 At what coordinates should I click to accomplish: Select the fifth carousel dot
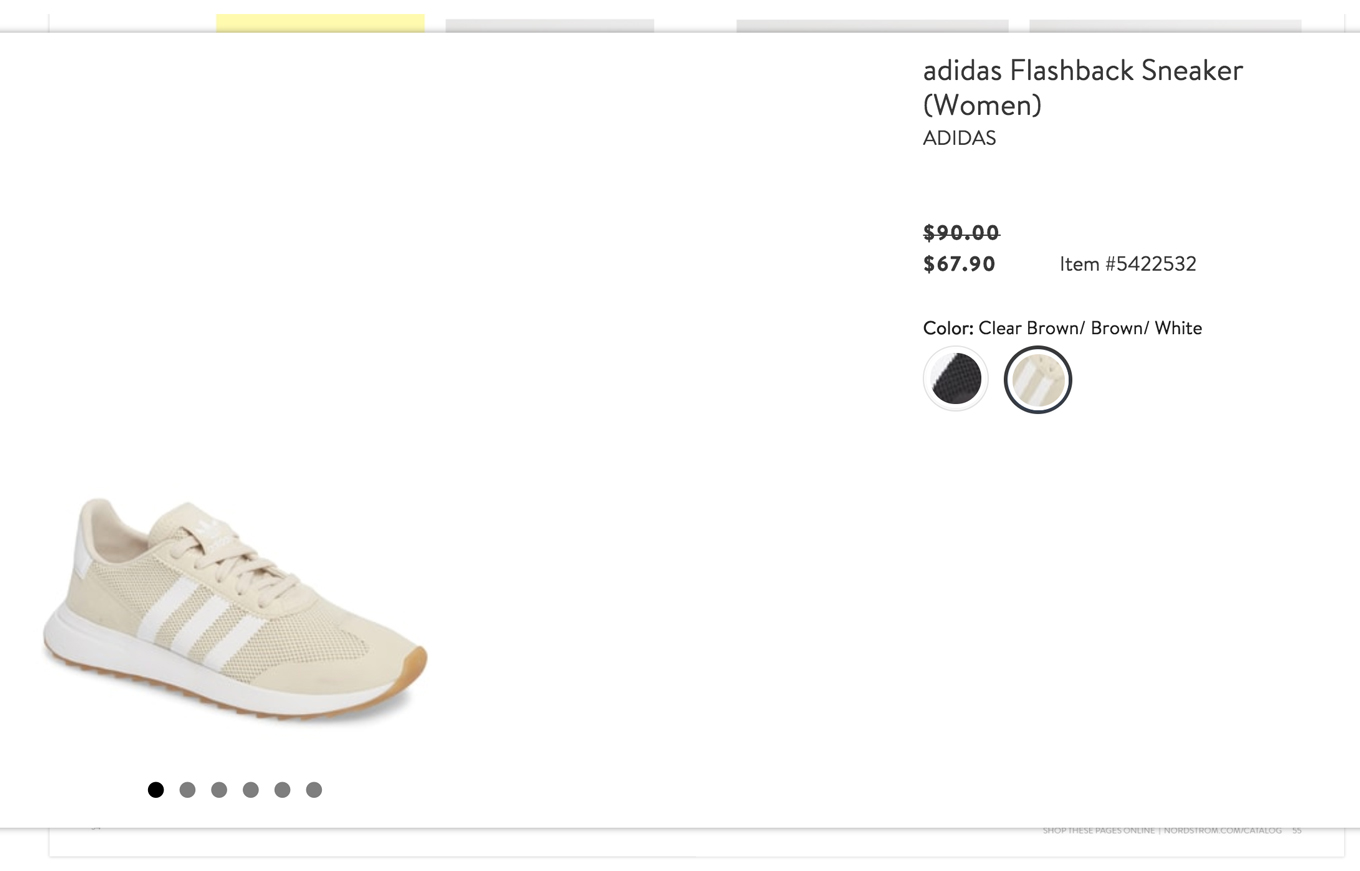click(x=282, y=789)
